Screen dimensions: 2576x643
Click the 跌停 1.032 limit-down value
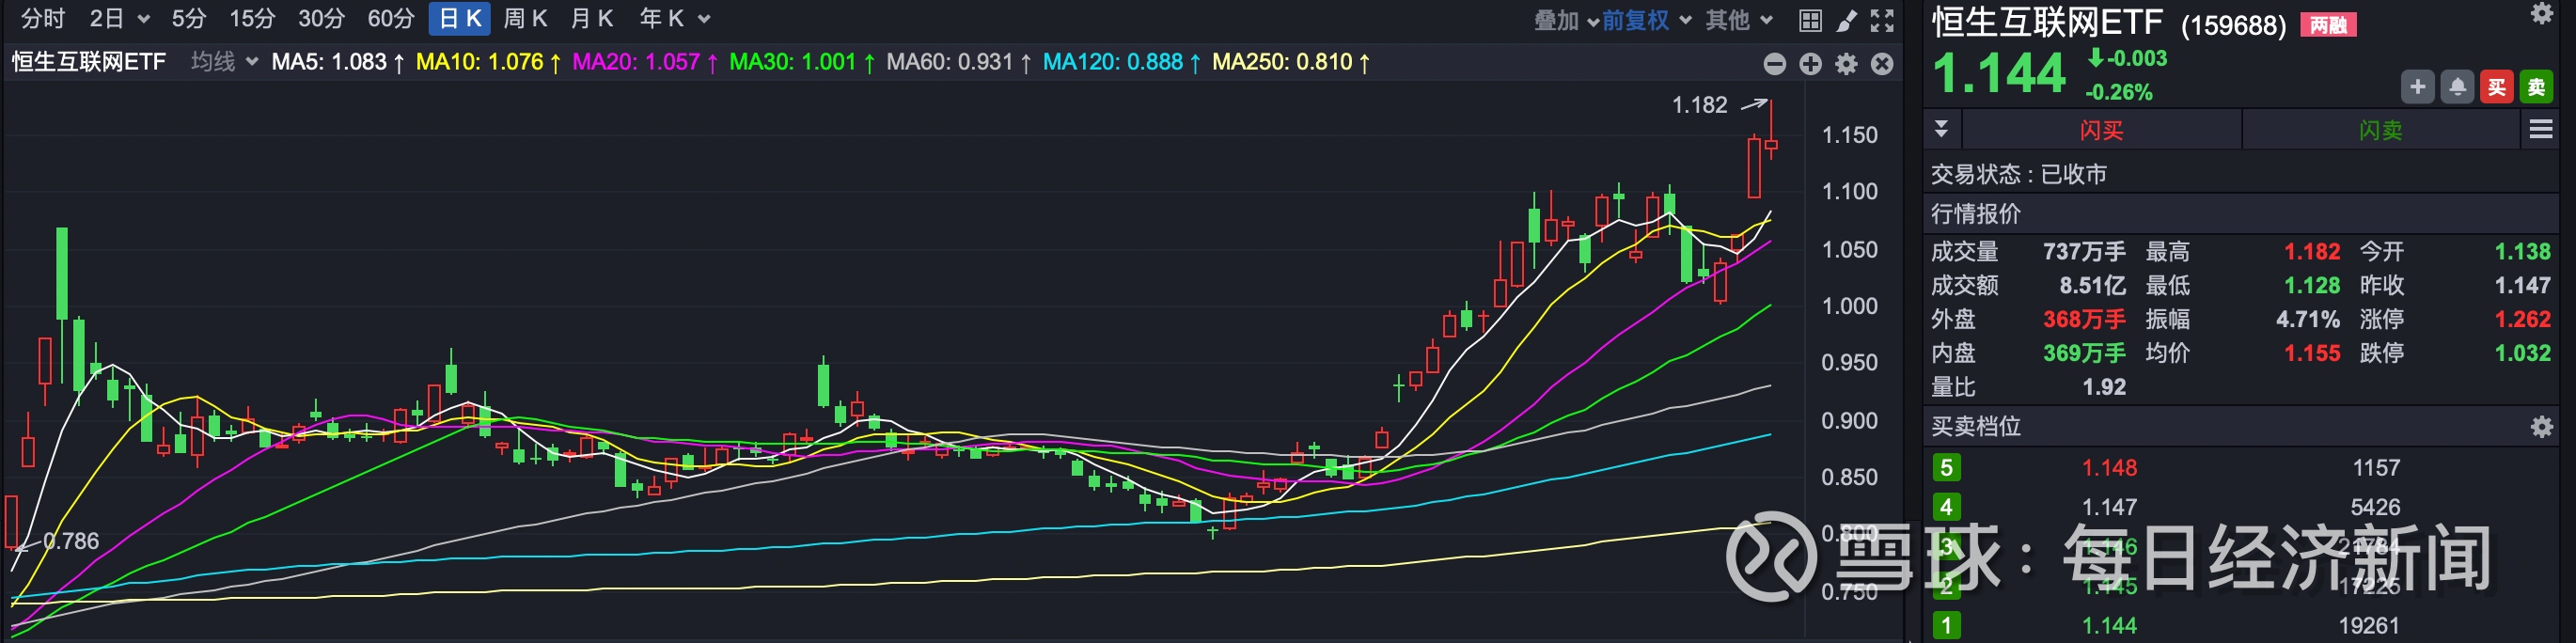click(2522, 353)
